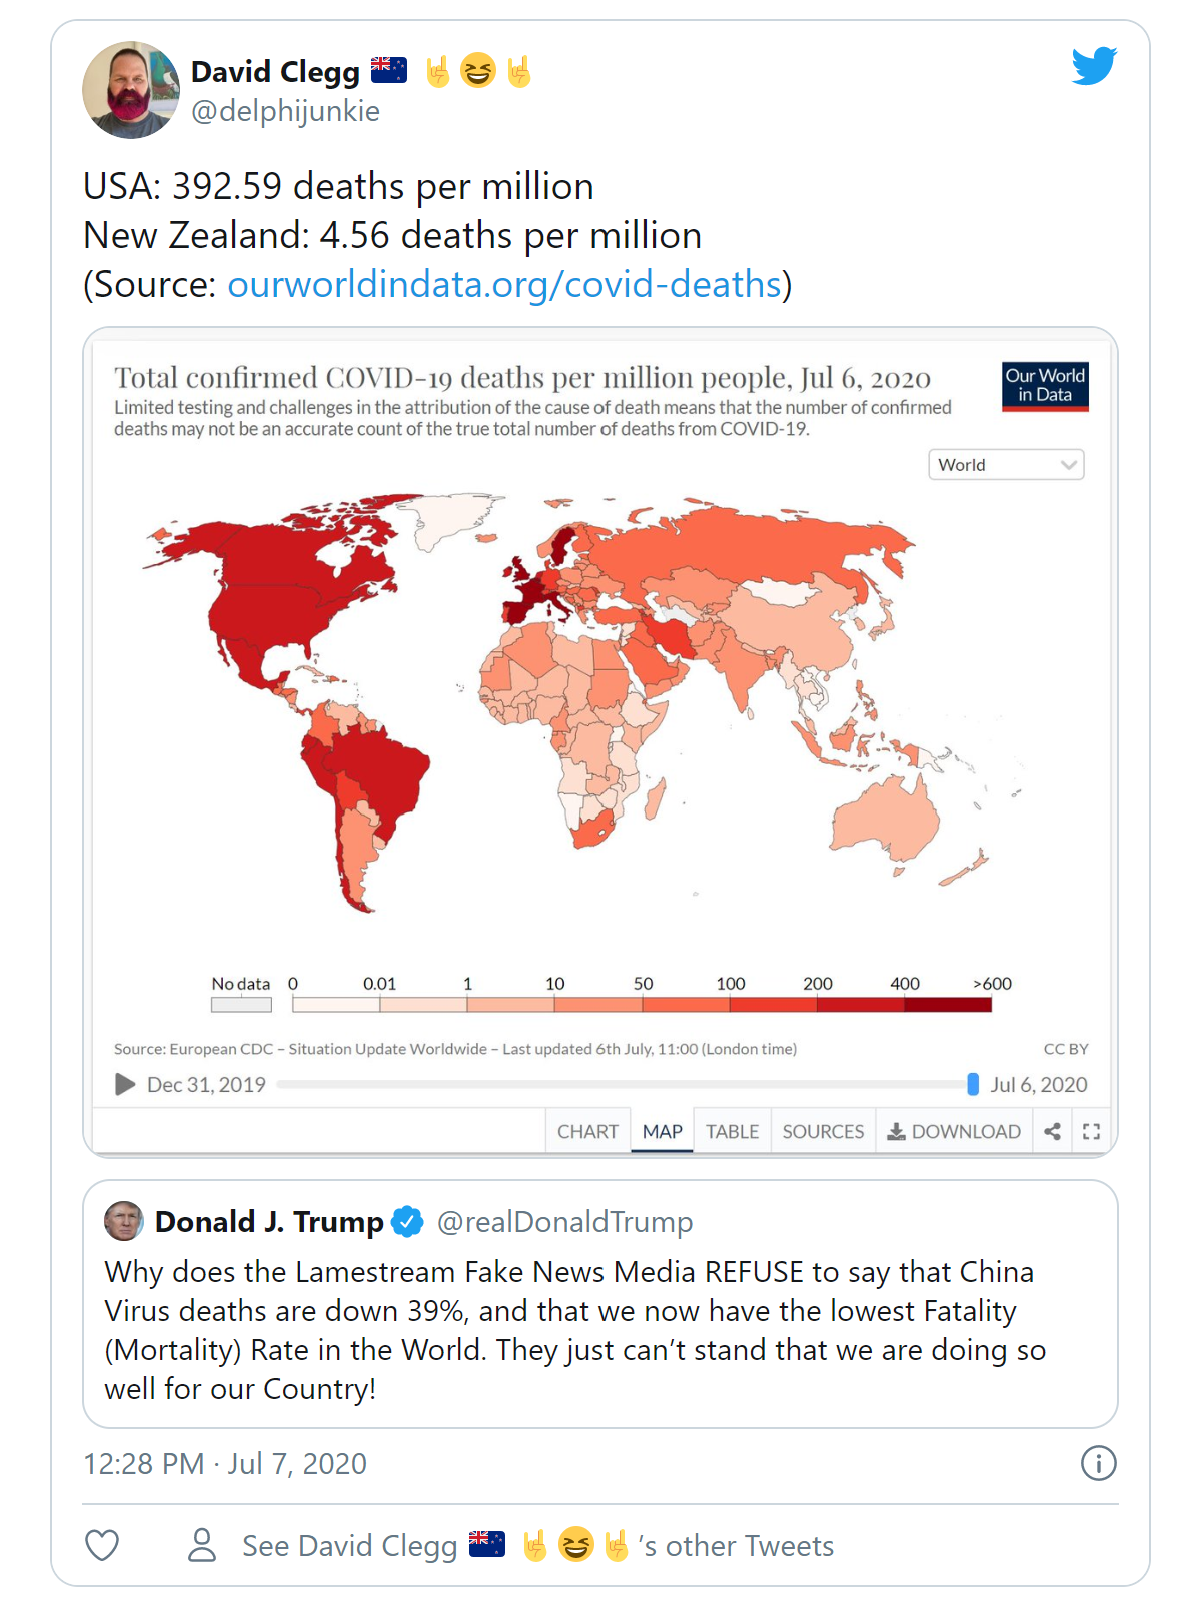Viewport: 1202px width, 1622px height.
Task: Click David Clegg's profile avatar
Action: tap(131, 90)
